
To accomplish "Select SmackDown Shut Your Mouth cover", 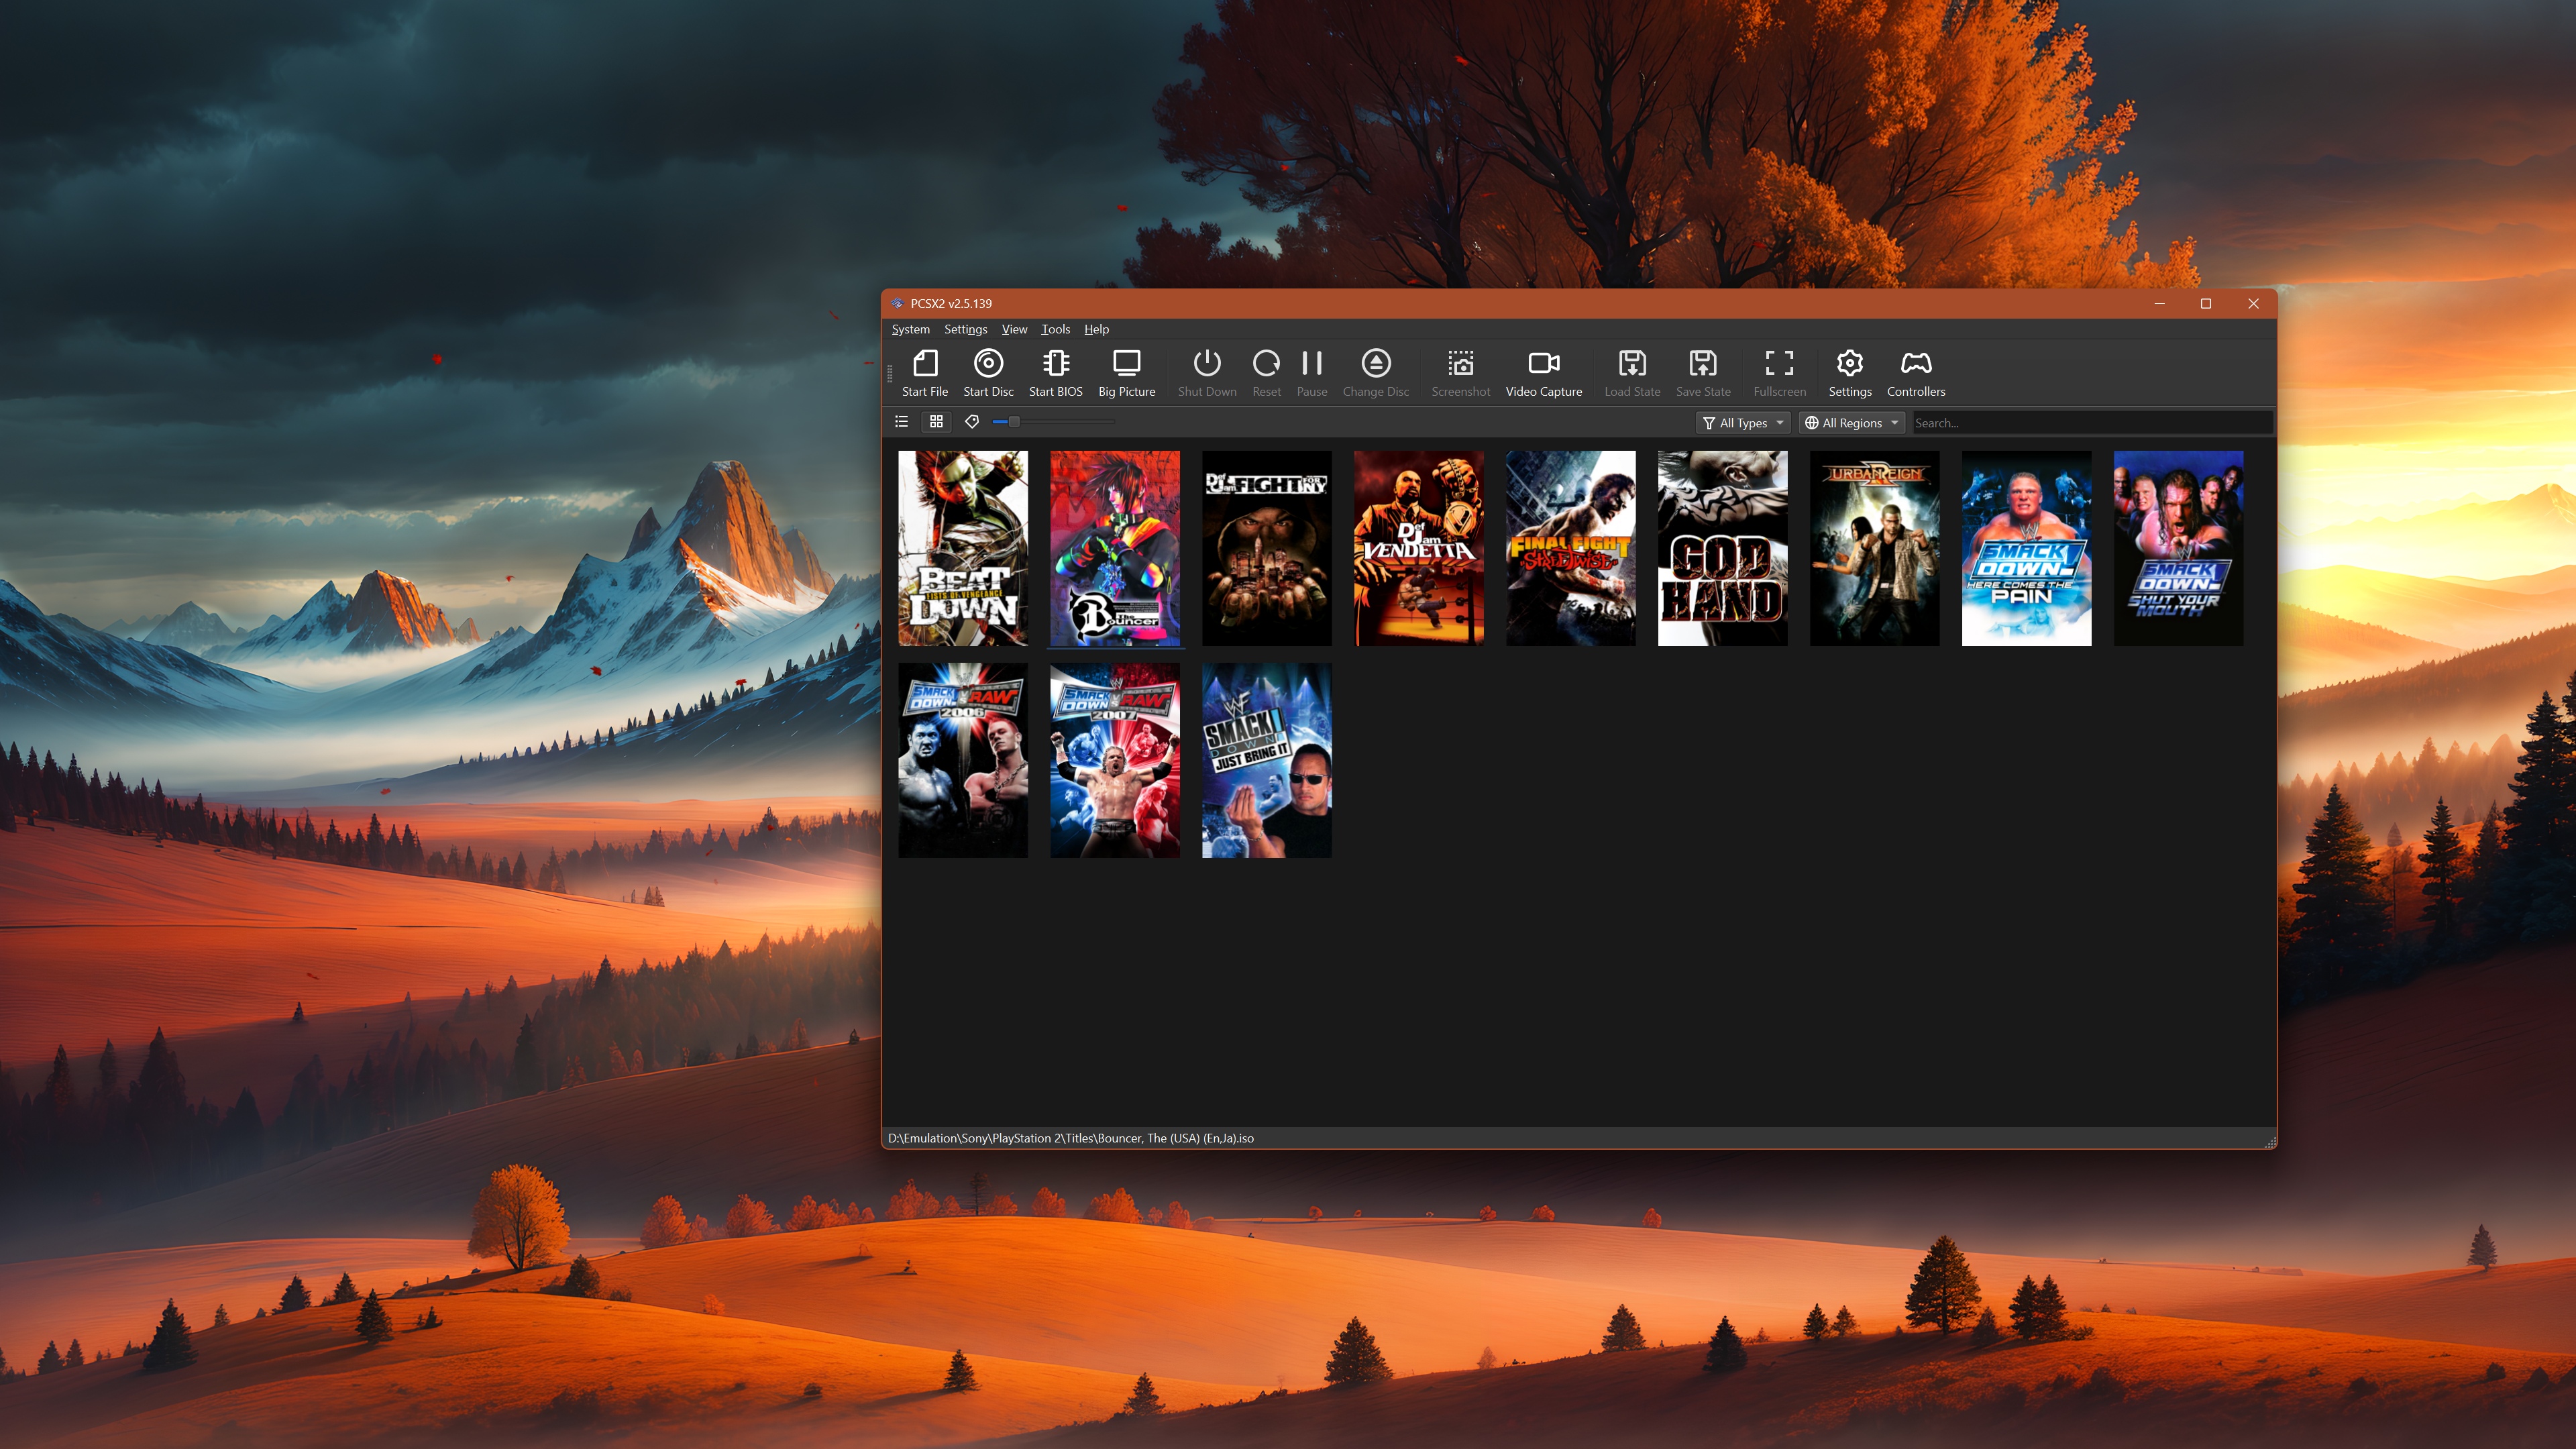I will (2178, 548).
